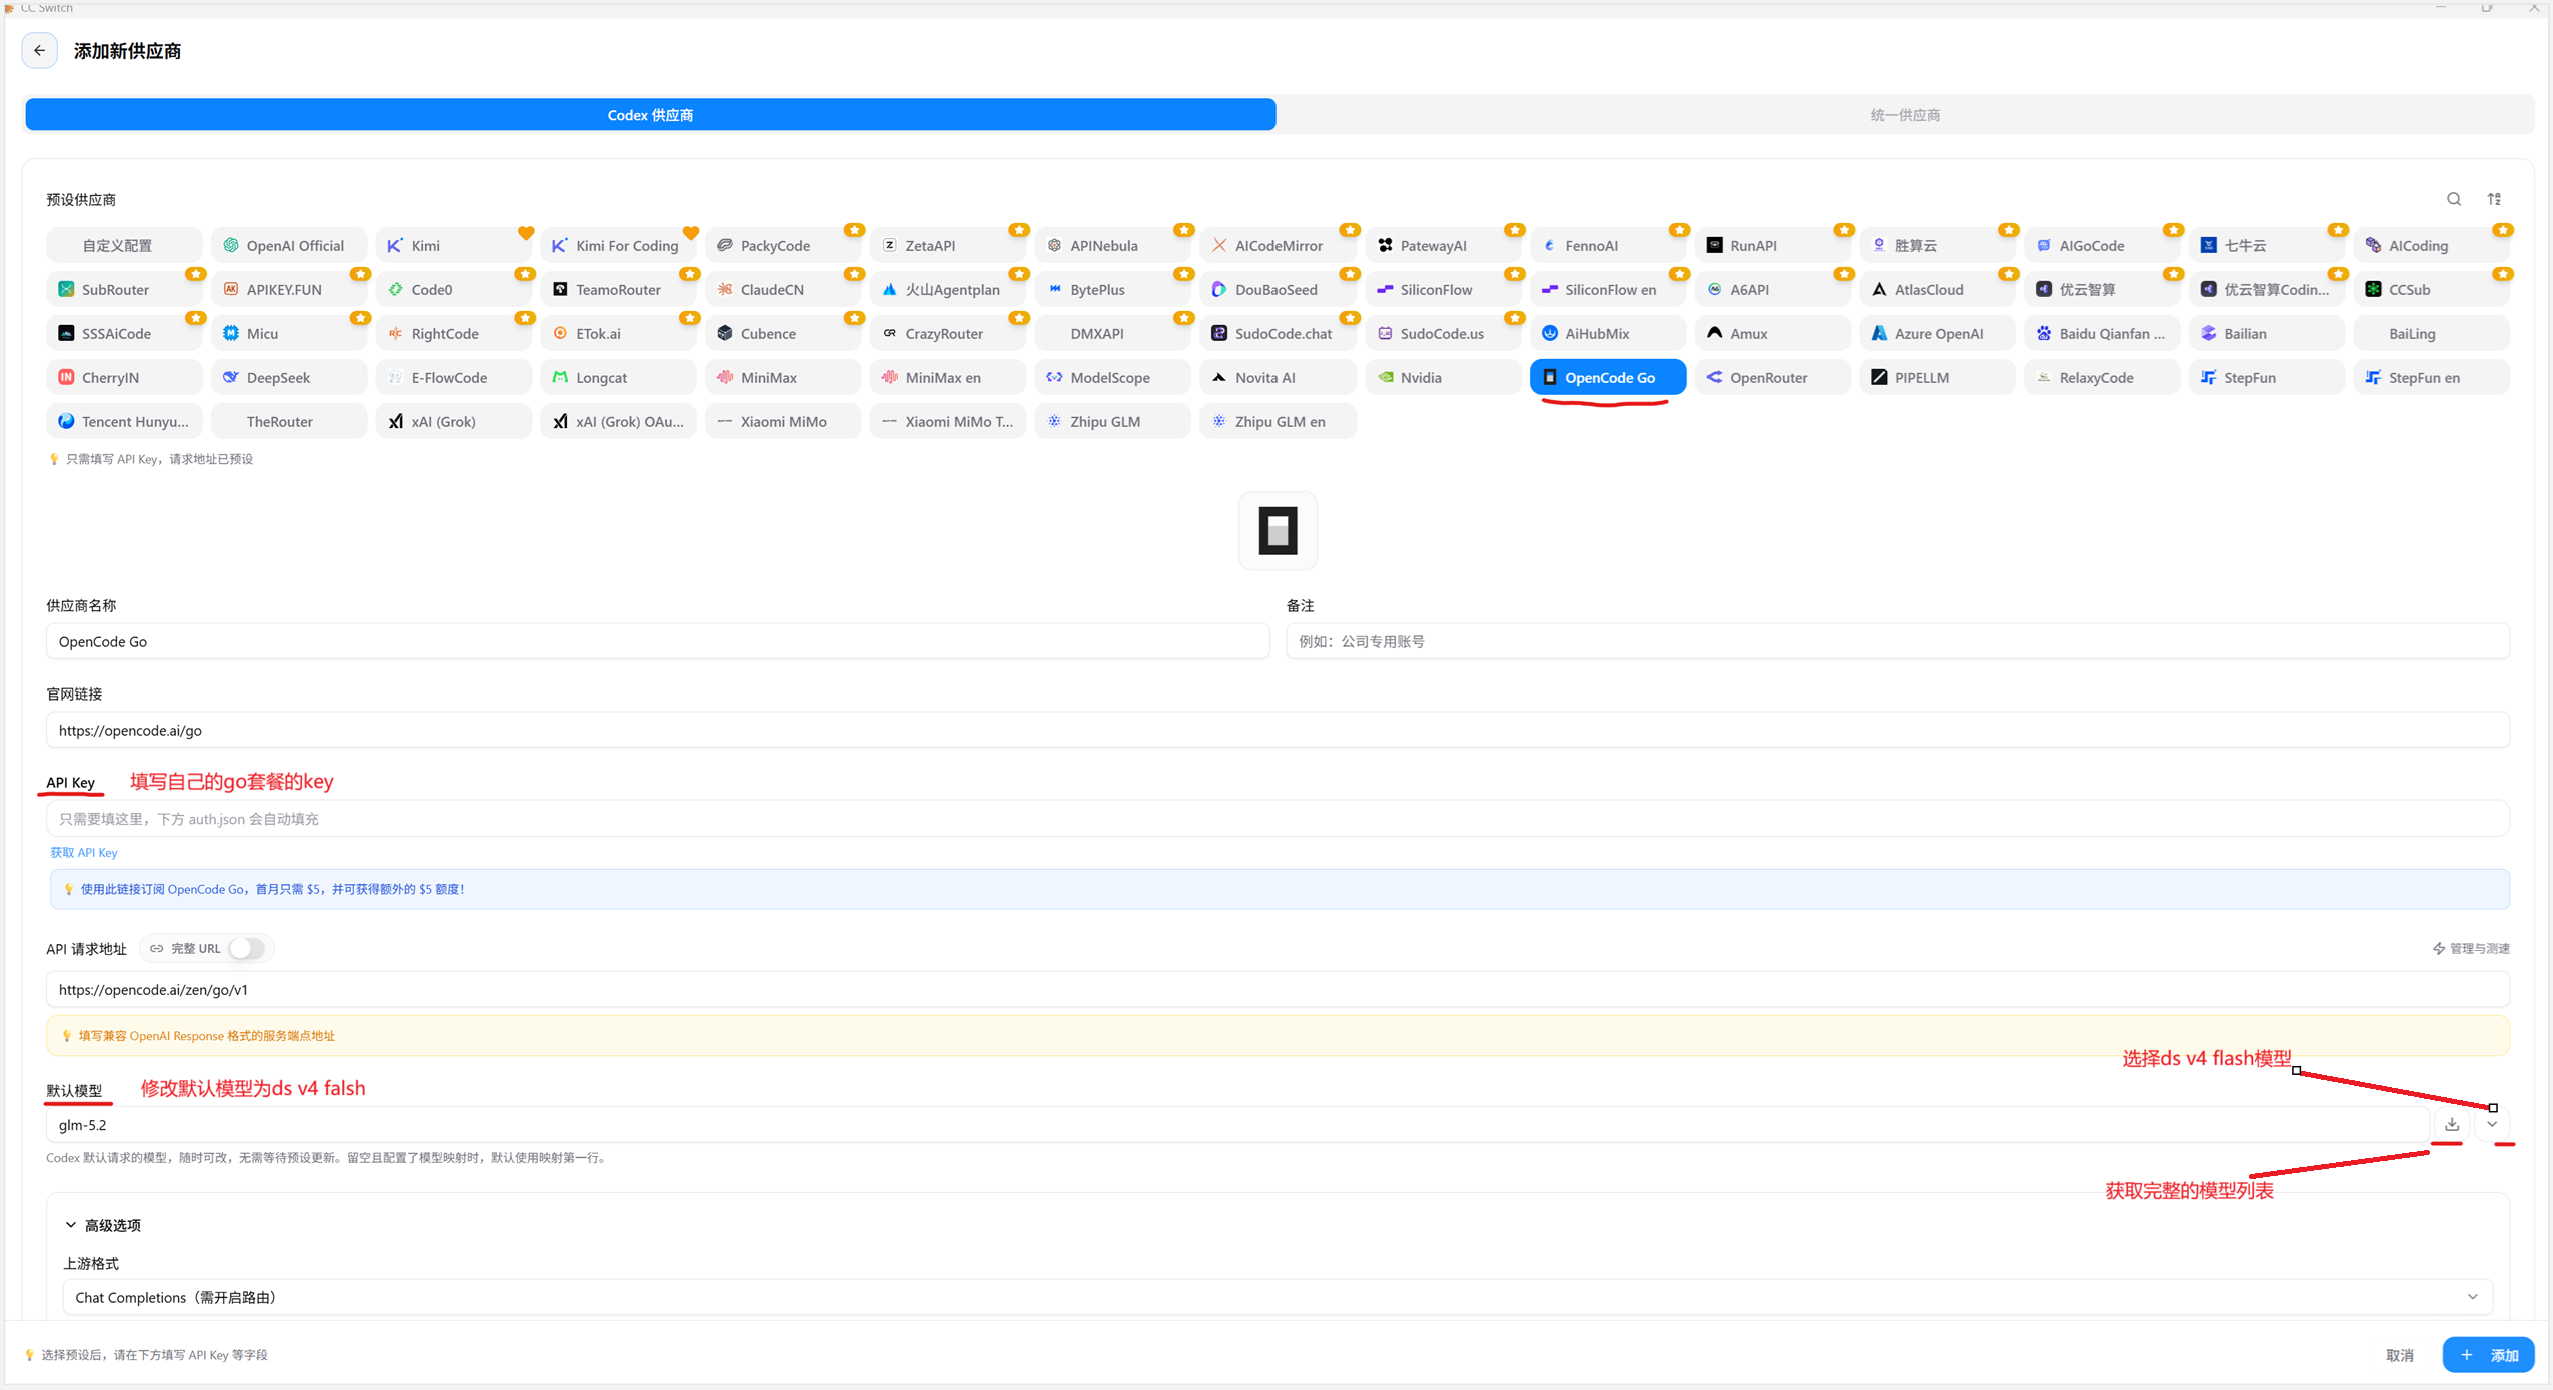Pick the Kimi For Coding preset
The width and height of the screenshot is (2553, 1390).
tap(619, 245)
